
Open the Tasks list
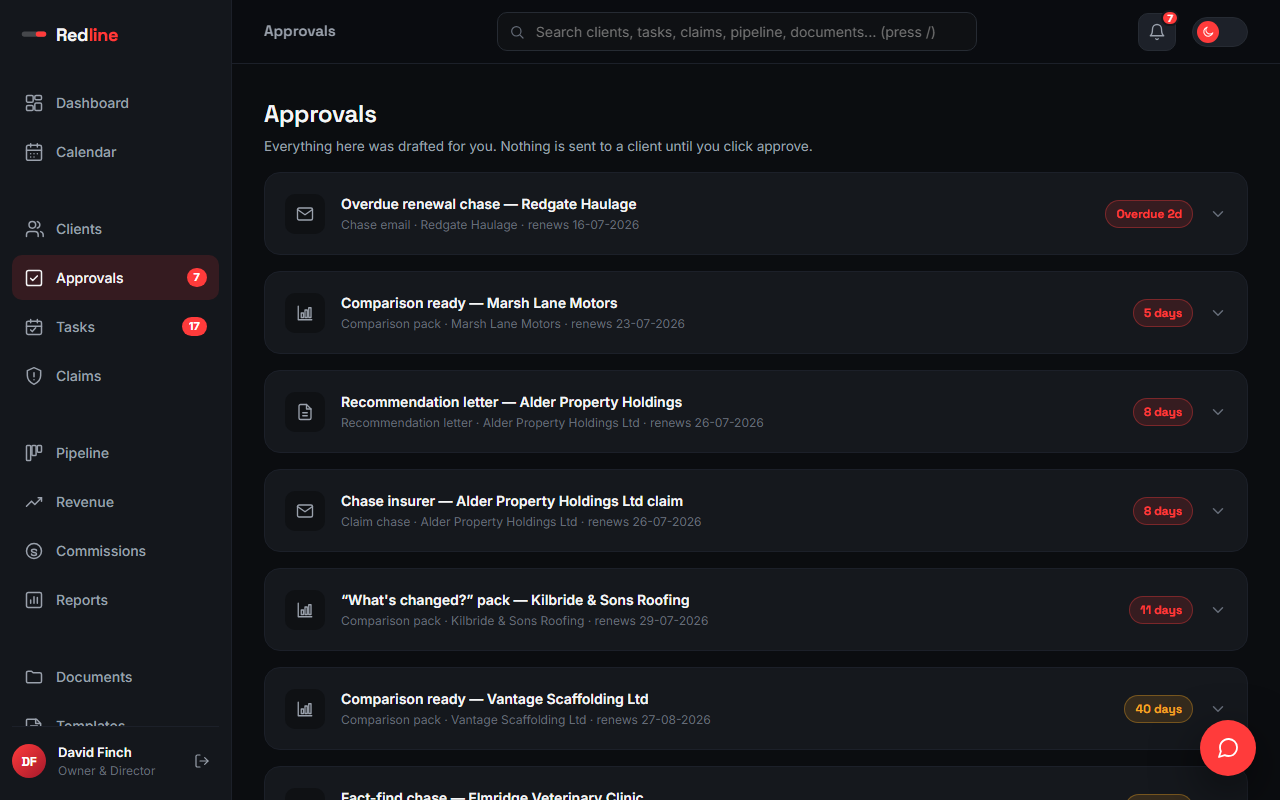(115, 327)
